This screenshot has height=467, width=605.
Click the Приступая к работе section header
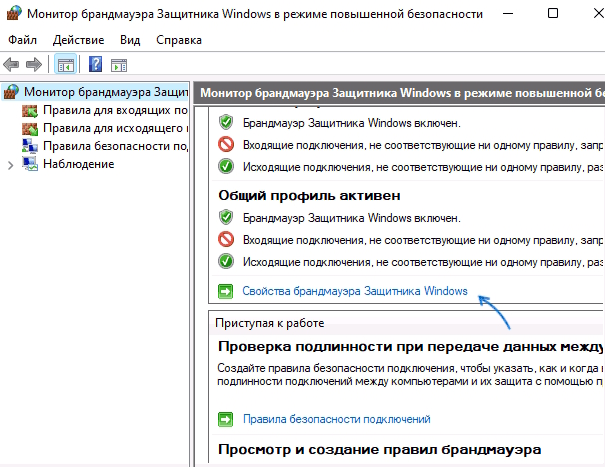[x=269, y=323]
